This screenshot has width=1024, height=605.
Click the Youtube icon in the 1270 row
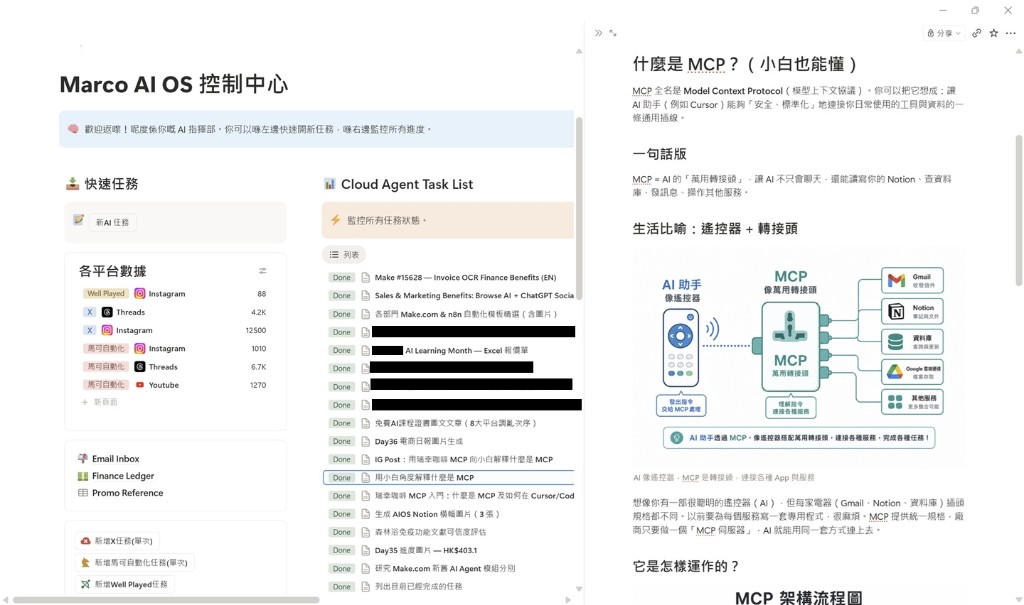[140, 385]
